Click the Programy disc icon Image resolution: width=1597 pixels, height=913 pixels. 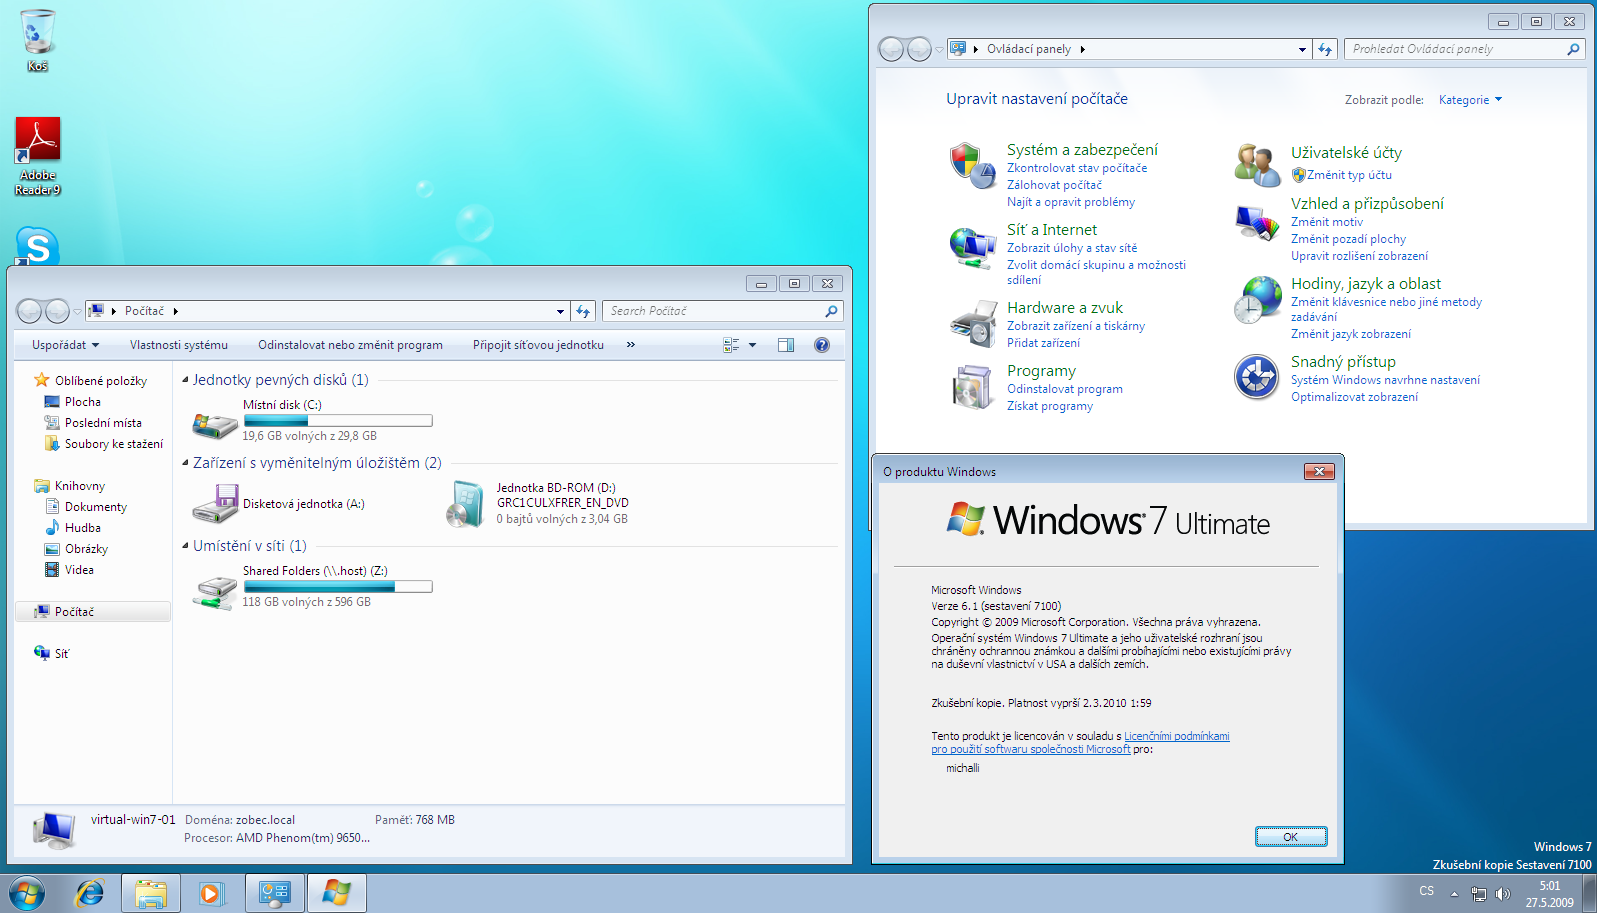coord(972,386)
